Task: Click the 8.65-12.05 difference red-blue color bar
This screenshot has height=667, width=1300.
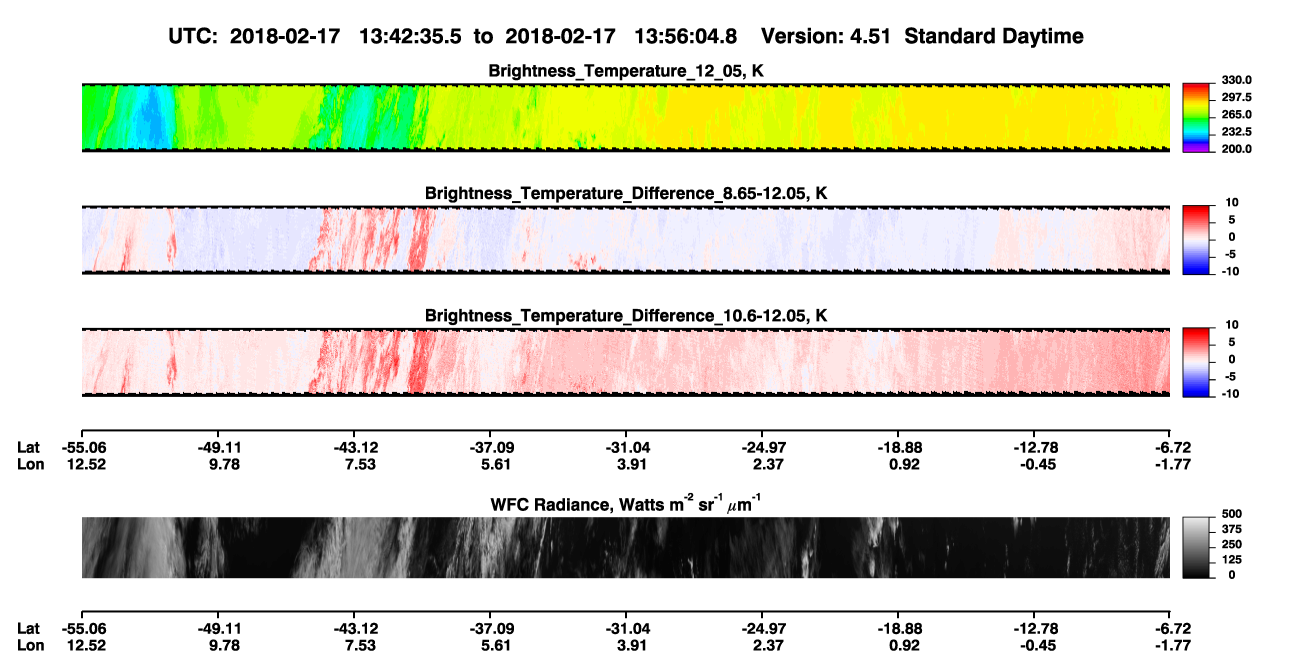Action: [1198, 240]
